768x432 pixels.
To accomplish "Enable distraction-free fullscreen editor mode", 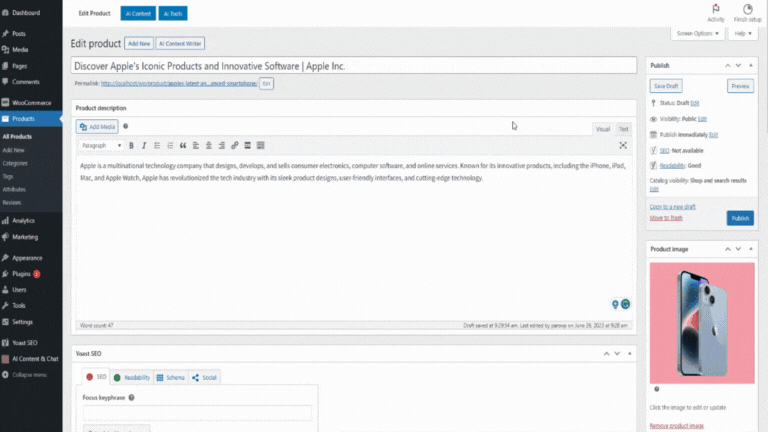I will (623, 145).
